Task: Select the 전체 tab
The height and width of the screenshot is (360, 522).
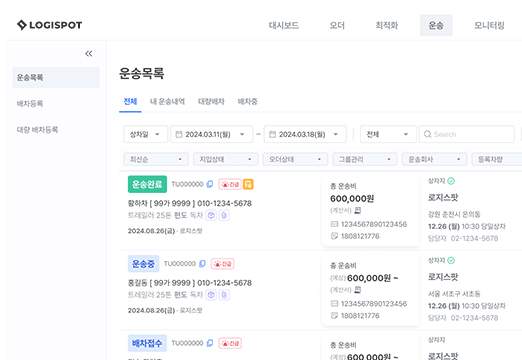Action: pos(130,101)
